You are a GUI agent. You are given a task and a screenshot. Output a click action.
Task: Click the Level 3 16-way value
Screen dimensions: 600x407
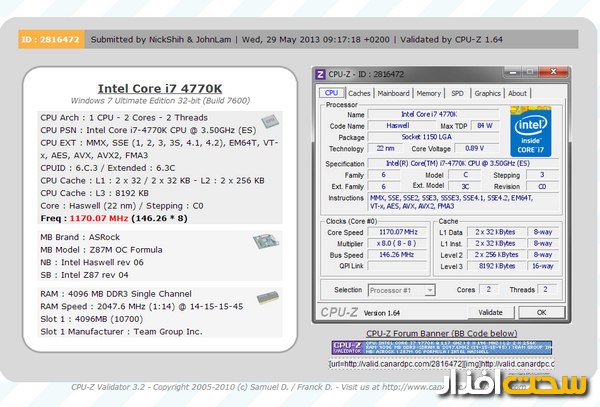tap(543, 266)
